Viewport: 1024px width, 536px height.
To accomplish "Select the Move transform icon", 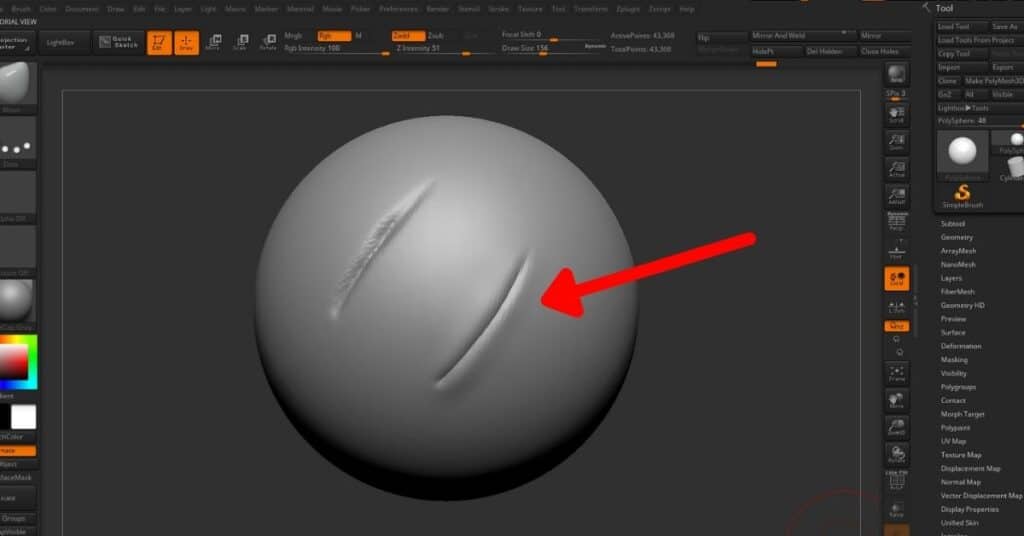I will [213, 42].
